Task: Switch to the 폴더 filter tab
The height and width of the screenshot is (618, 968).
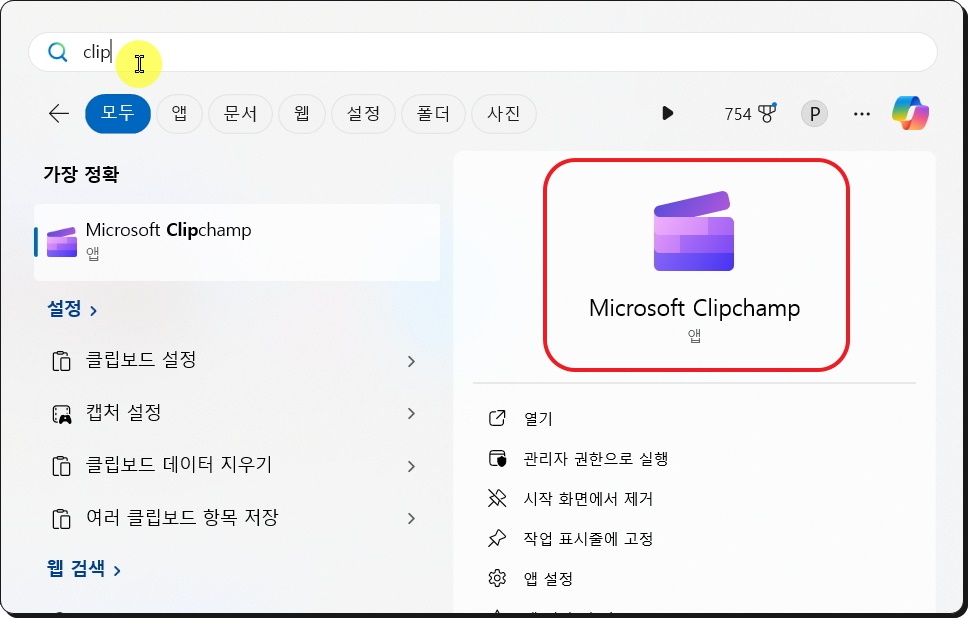Action: point(433,114)
